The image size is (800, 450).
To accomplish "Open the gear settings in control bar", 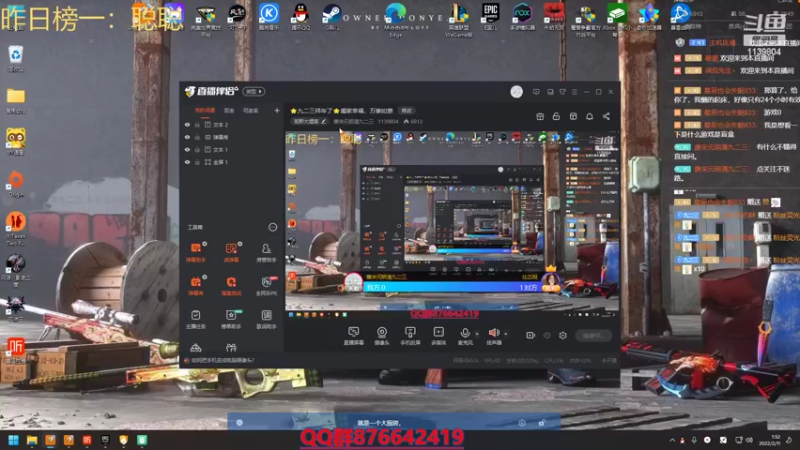I will [x=563, y=335].
